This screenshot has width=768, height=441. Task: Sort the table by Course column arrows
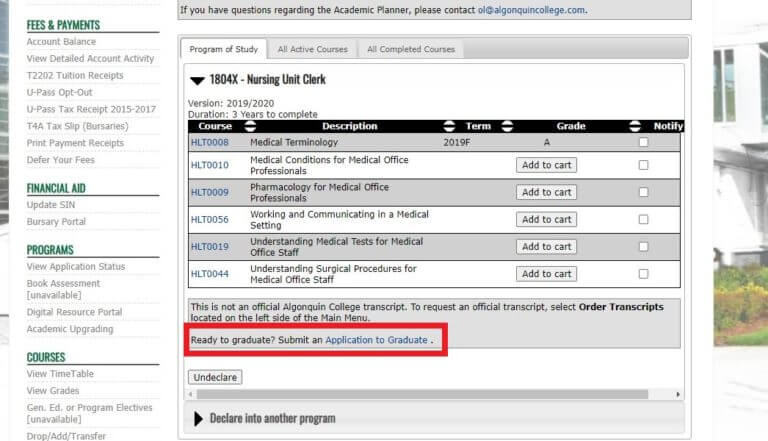[x=250, y=127]
